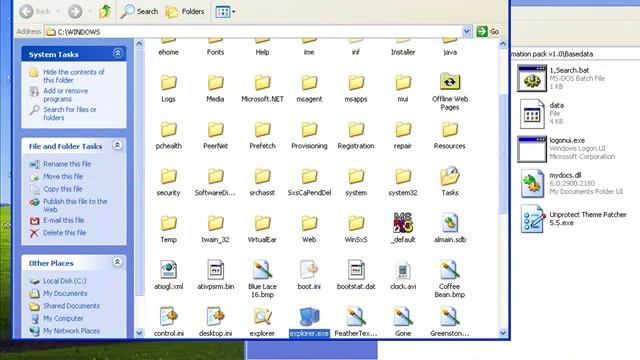Collapse the Other Places panel
This screenshot has width=640, height=360.
point(117,262)
